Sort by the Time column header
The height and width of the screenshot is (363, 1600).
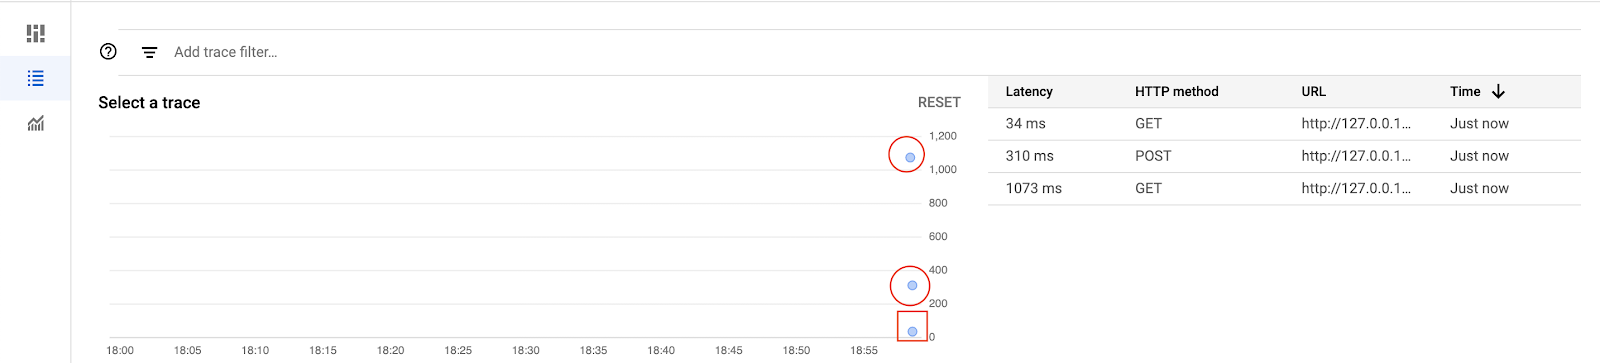1465,91
